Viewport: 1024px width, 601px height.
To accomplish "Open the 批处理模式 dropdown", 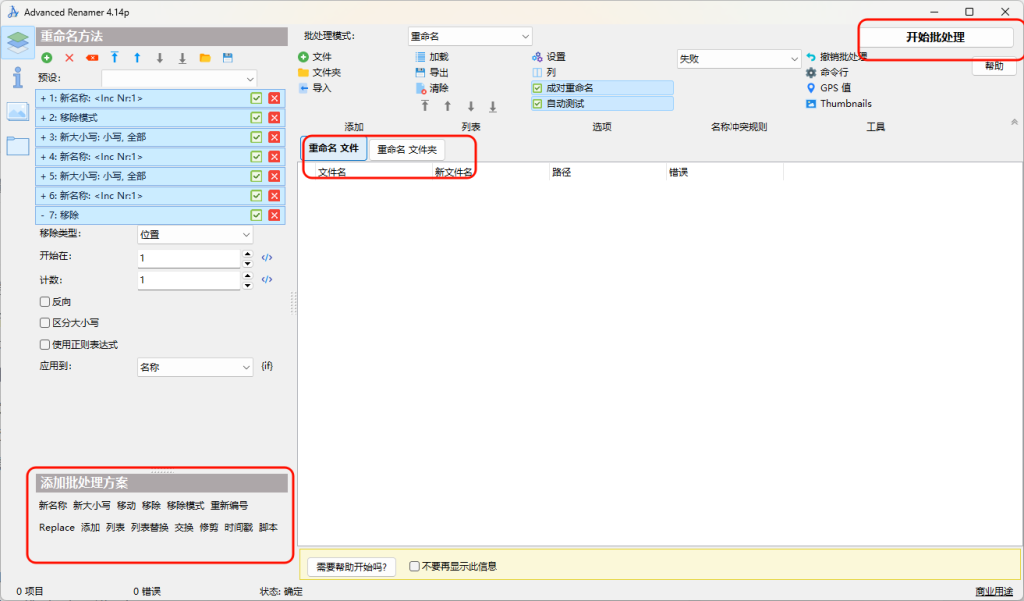I will pyautogui.click(x=470, y=36).
